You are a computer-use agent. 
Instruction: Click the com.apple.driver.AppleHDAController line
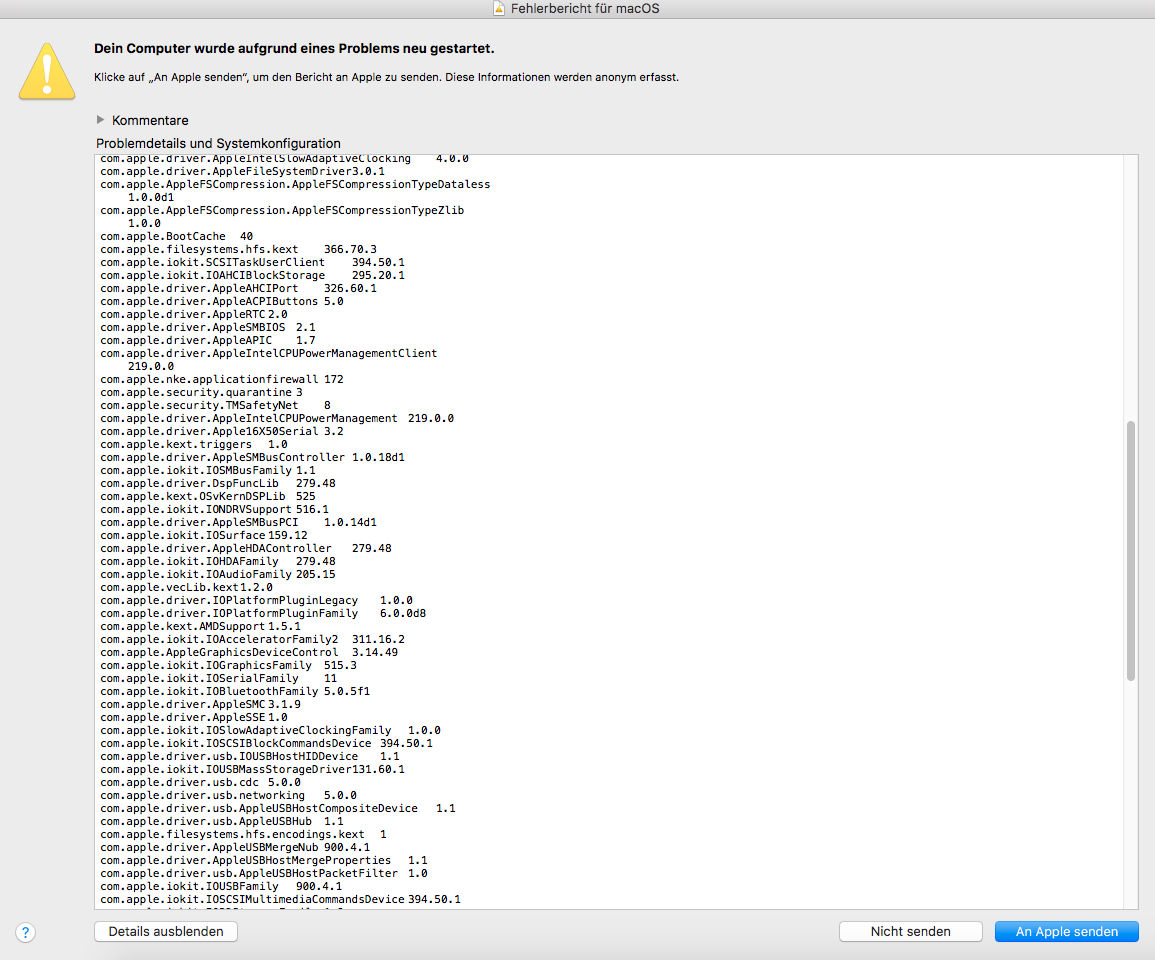click(246, 549)
